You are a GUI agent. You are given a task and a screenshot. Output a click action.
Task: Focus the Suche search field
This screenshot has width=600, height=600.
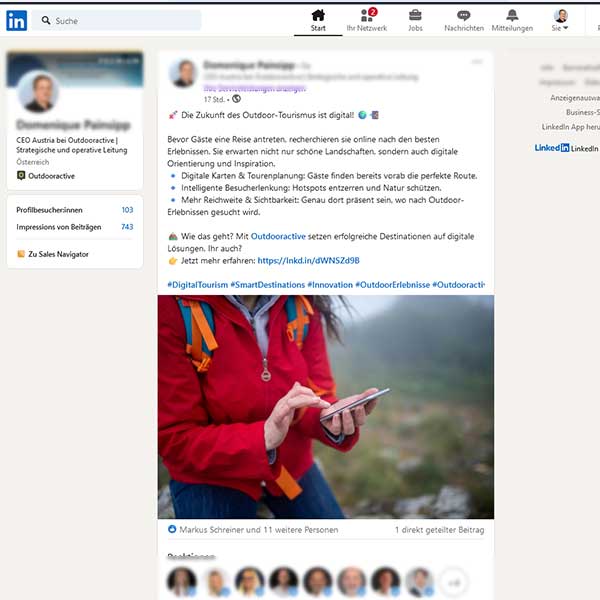[116, 20]
